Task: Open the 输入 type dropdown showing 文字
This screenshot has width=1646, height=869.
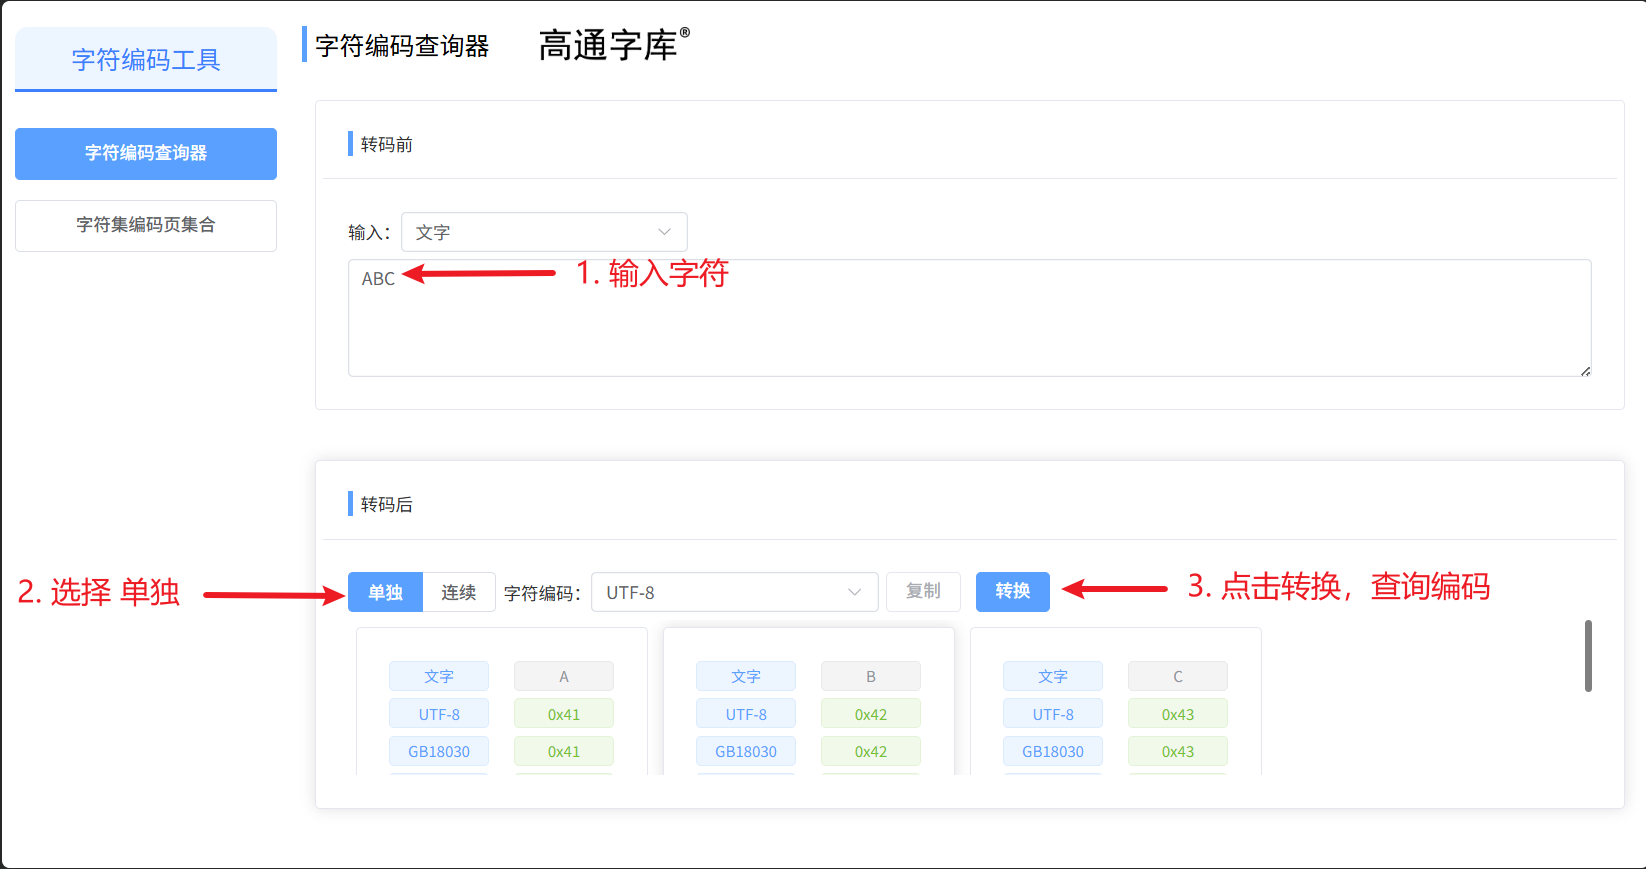Action: pyautogui.click(x=544, y=232)
